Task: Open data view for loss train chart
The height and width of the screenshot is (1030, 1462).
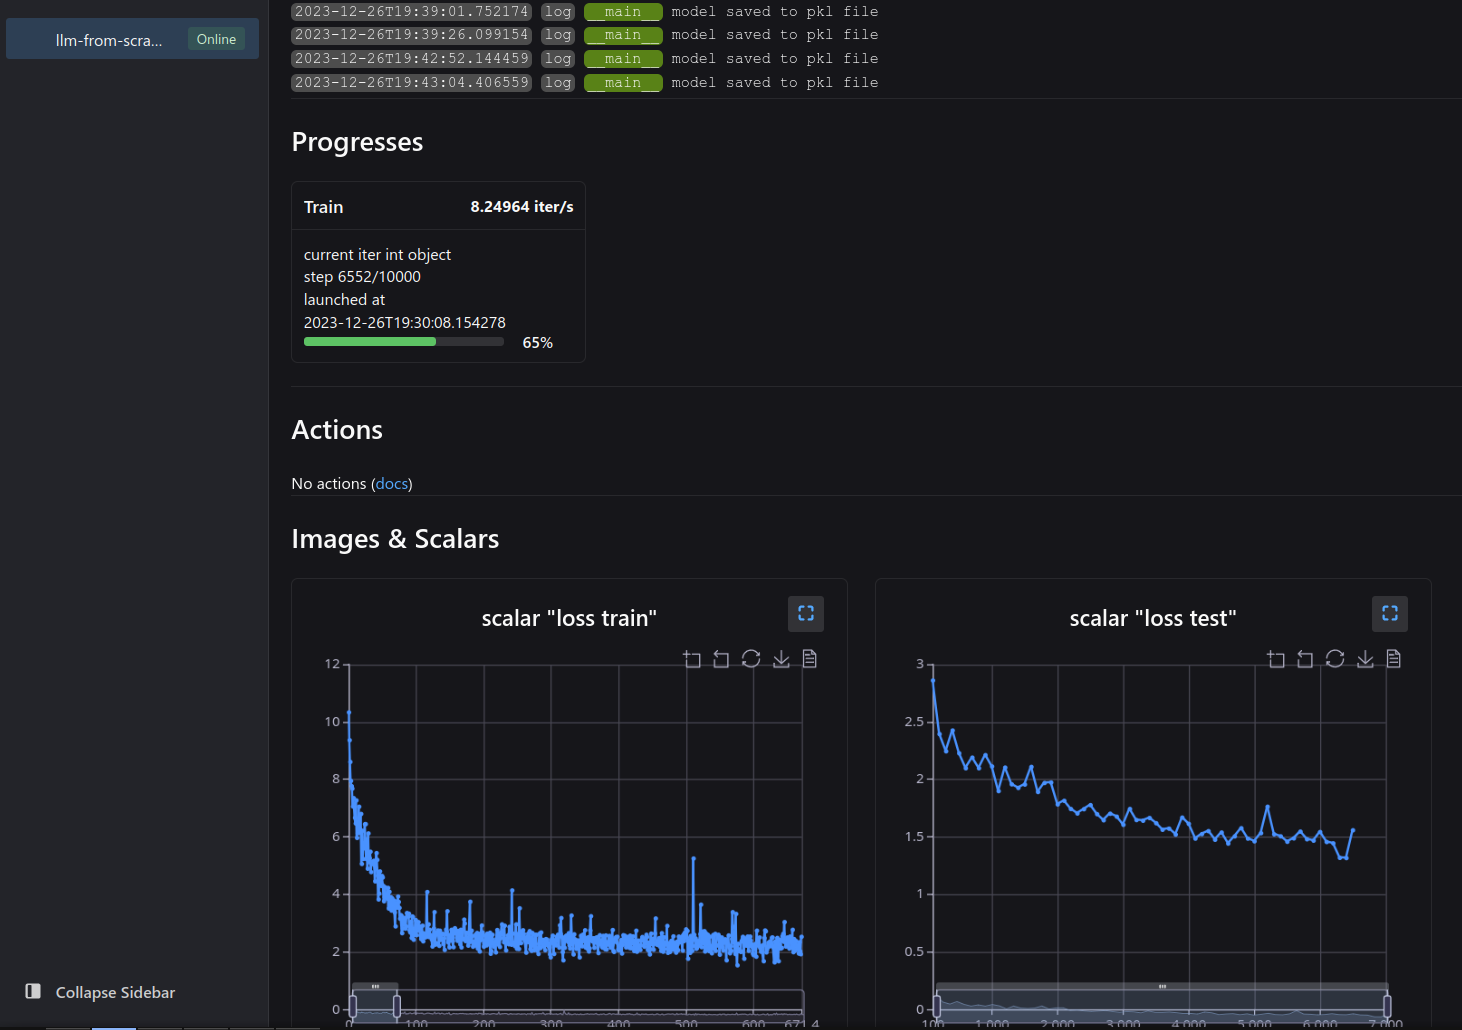Action: [x=810, y=659]
